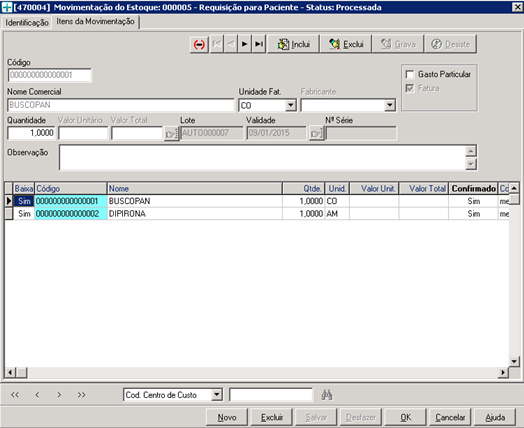
Task: Go to previous record arrow
Action: point(231,44)
